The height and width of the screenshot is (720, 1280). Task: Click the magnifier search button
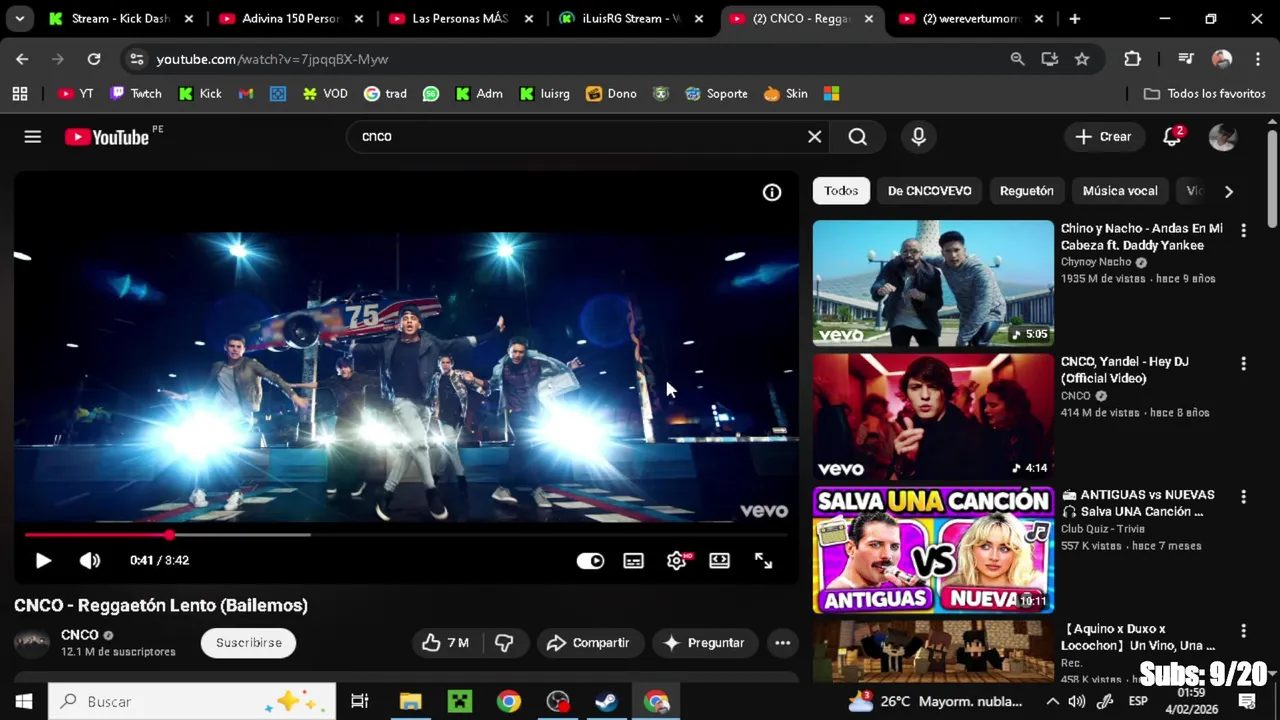[858, 137]
